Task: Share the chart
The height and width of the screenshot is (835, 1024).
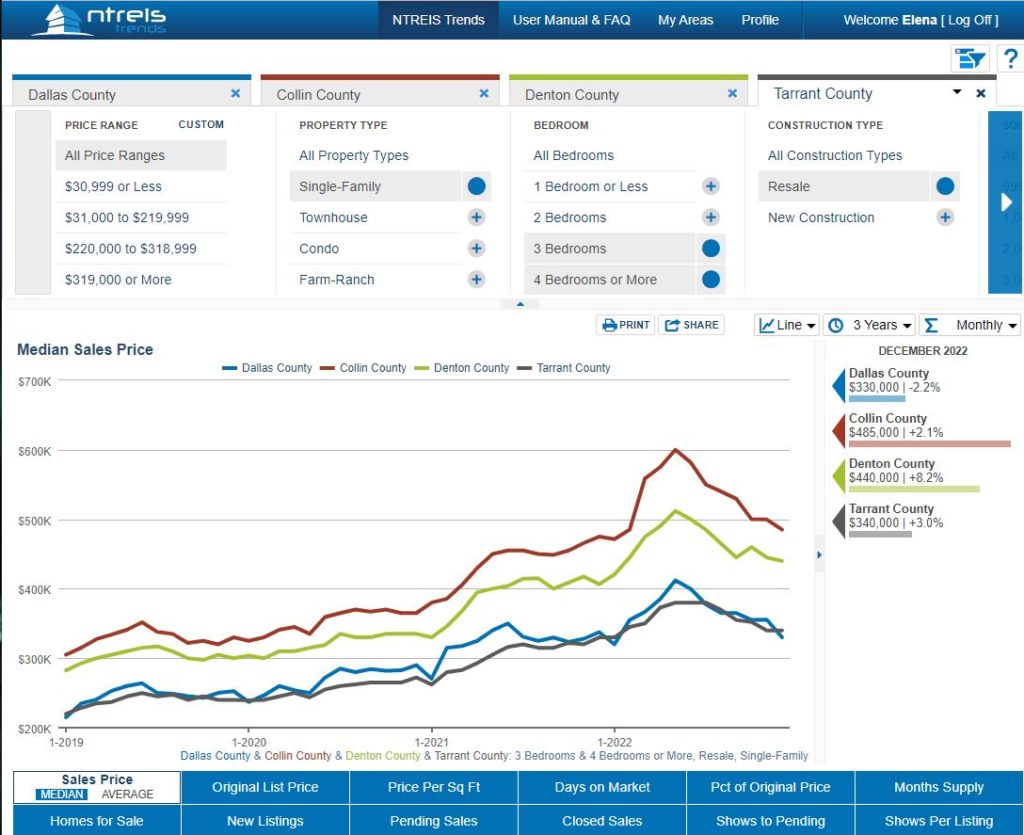Action: [x=692, y=324]
